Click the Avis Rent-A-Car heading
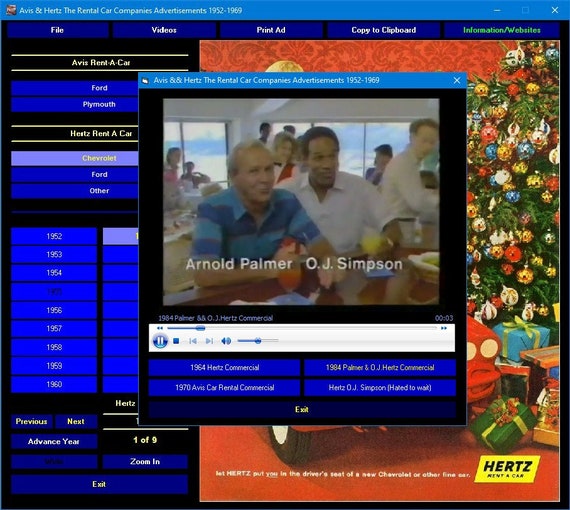Viewport: 570px width, 510px height. (101, 63)
